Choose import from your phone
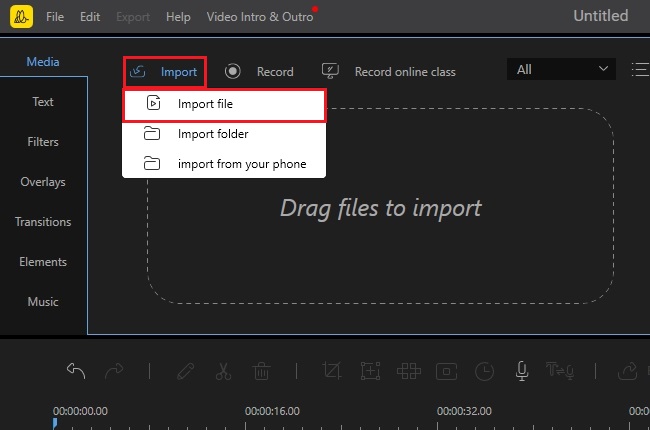The width and height of the screenshot is (650, 430). [224, 164]
